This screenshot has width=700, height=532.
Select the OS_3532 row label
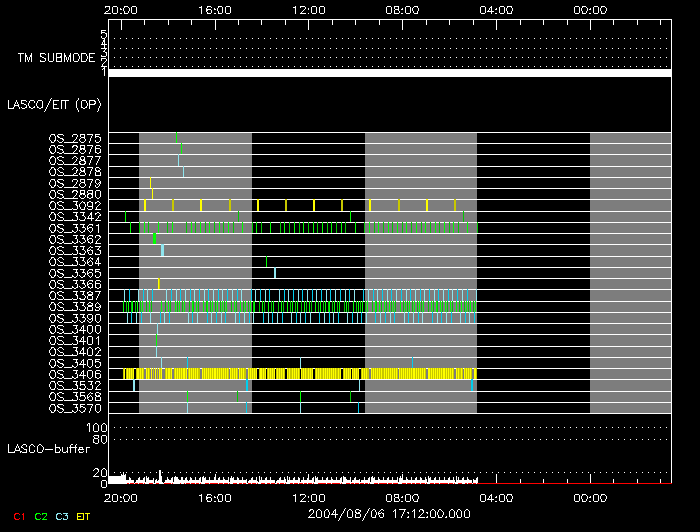tap(75, 386)
